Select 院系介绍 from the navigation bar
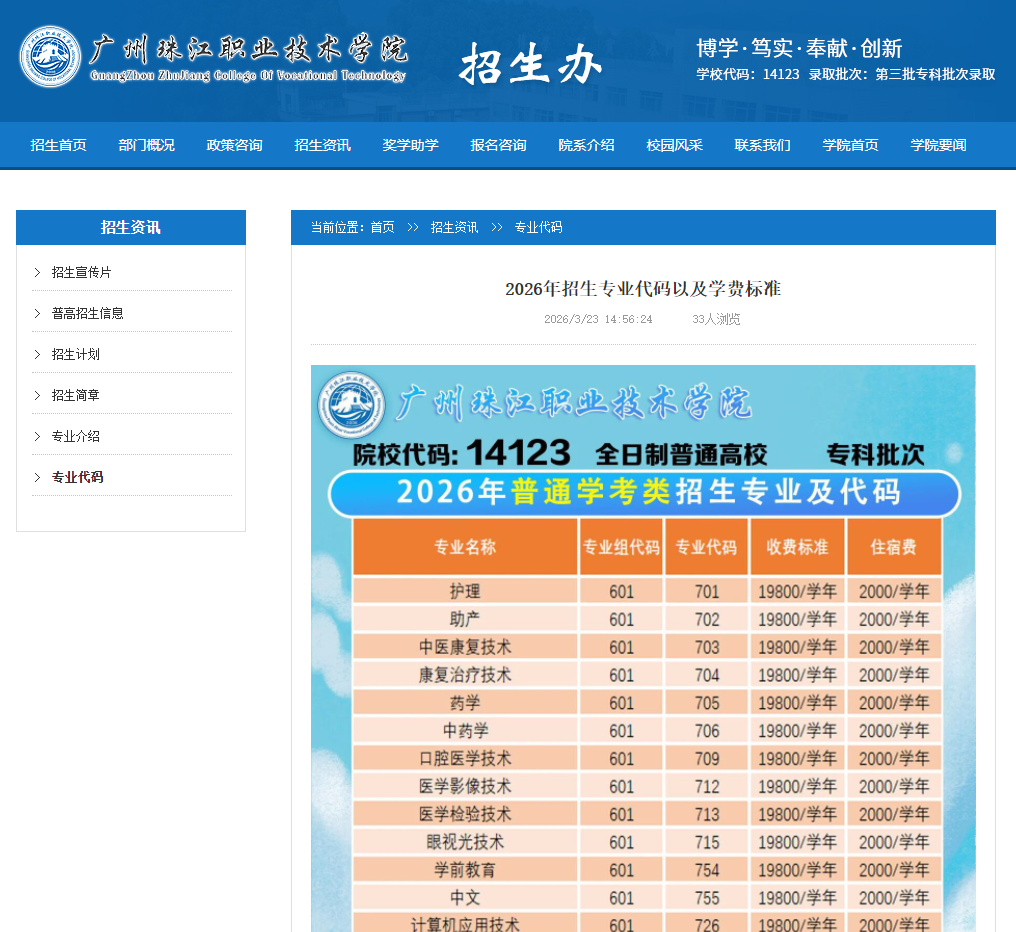Screen dimensions: 1016x932 (586, 145)
